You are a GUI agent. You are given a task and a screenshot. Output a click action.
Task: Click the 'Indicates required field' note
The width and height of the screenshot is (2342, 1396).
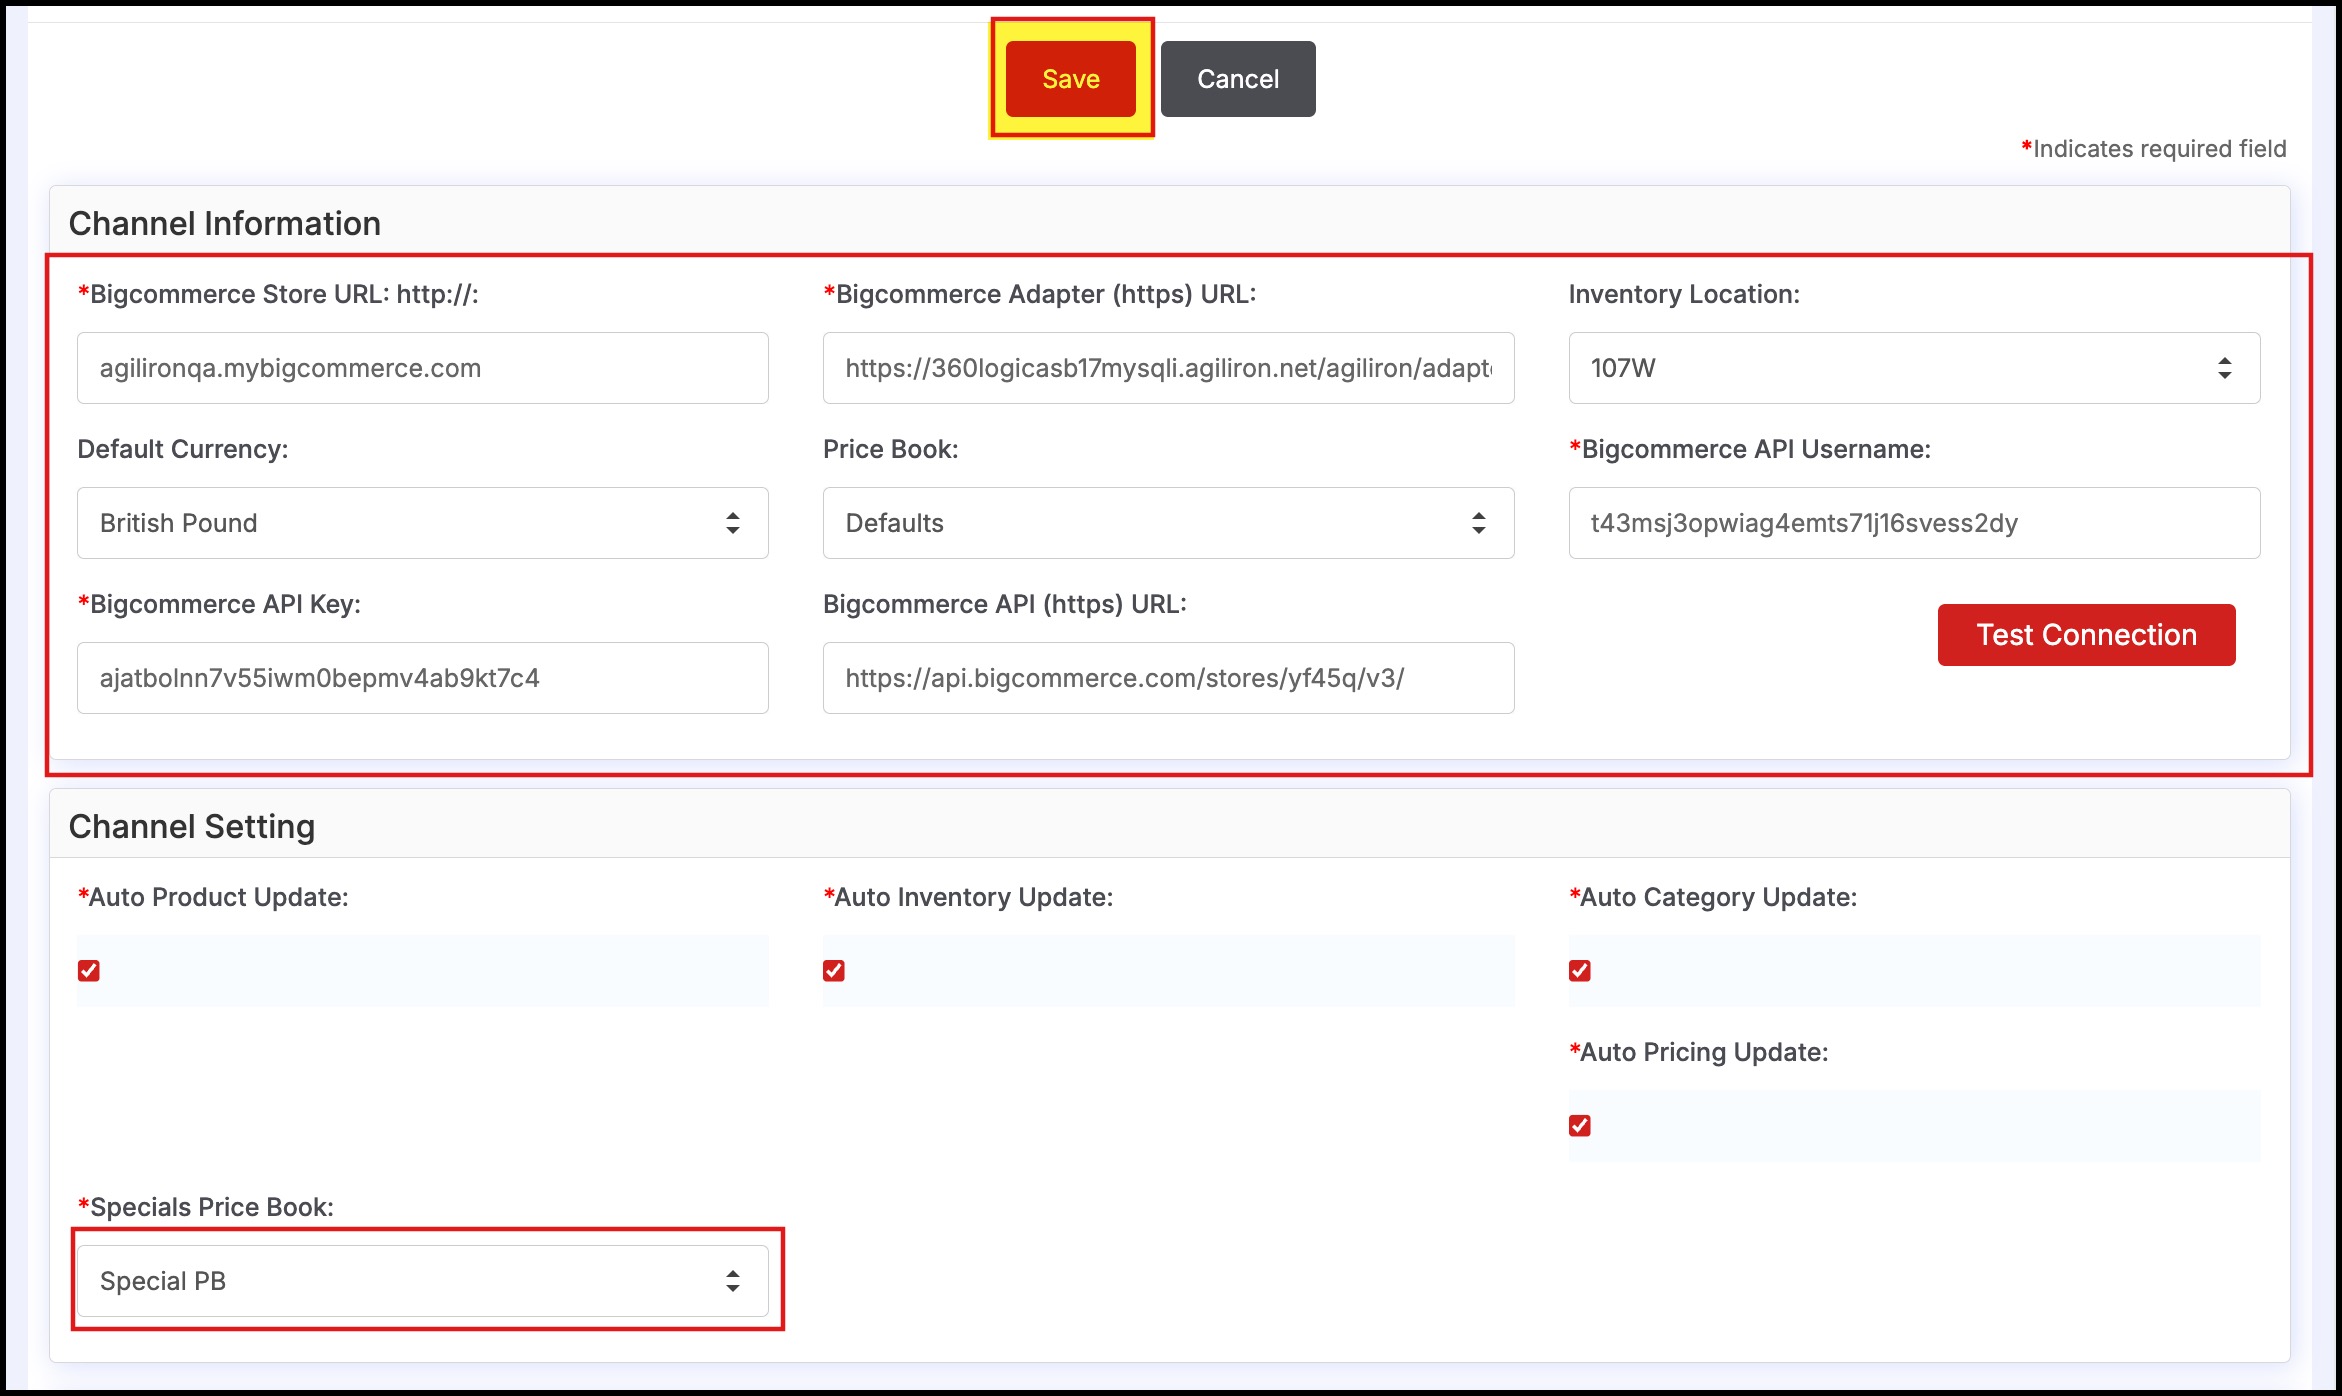[x=2154, y=149]
